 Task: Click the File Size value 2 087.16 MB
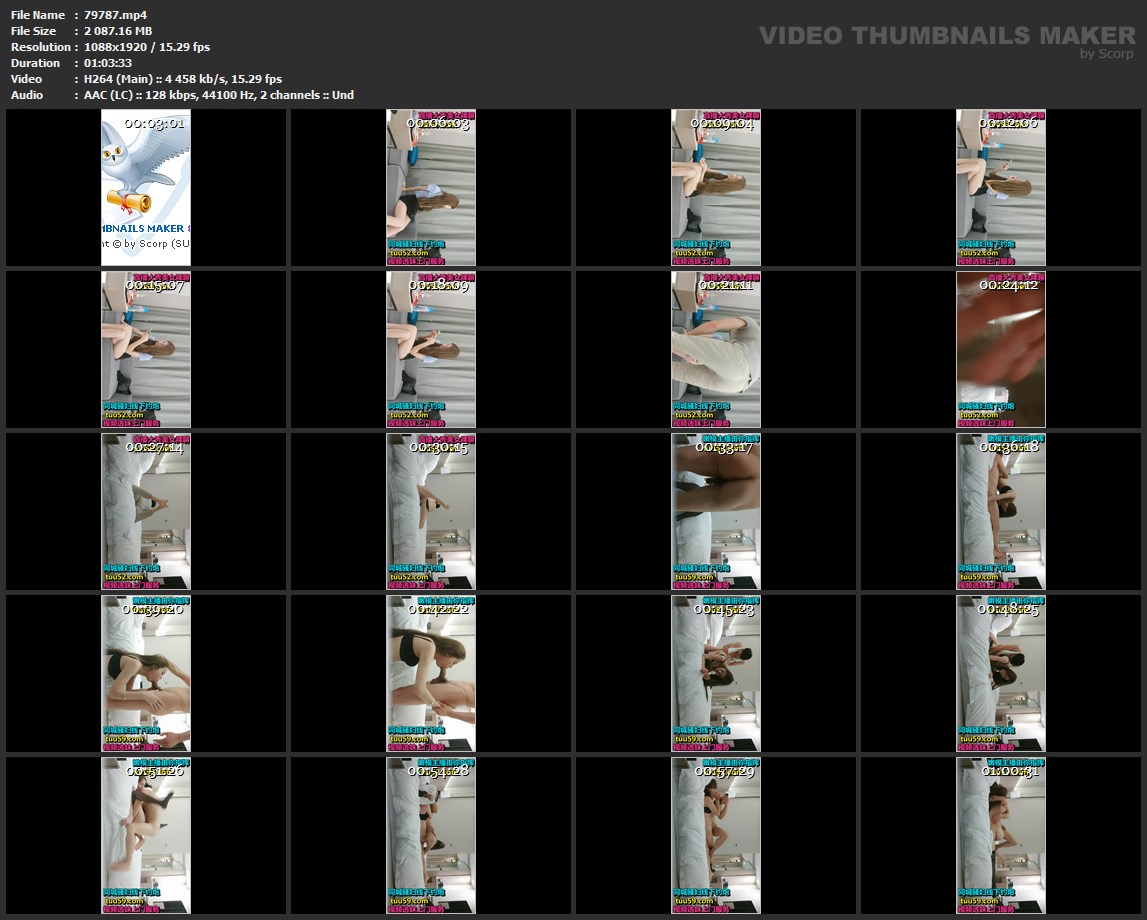(118, 31)
